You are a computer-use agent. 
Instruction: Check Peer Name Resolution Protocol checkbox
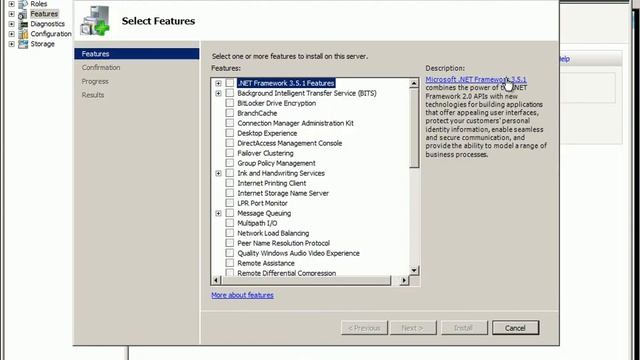[230, 243]
